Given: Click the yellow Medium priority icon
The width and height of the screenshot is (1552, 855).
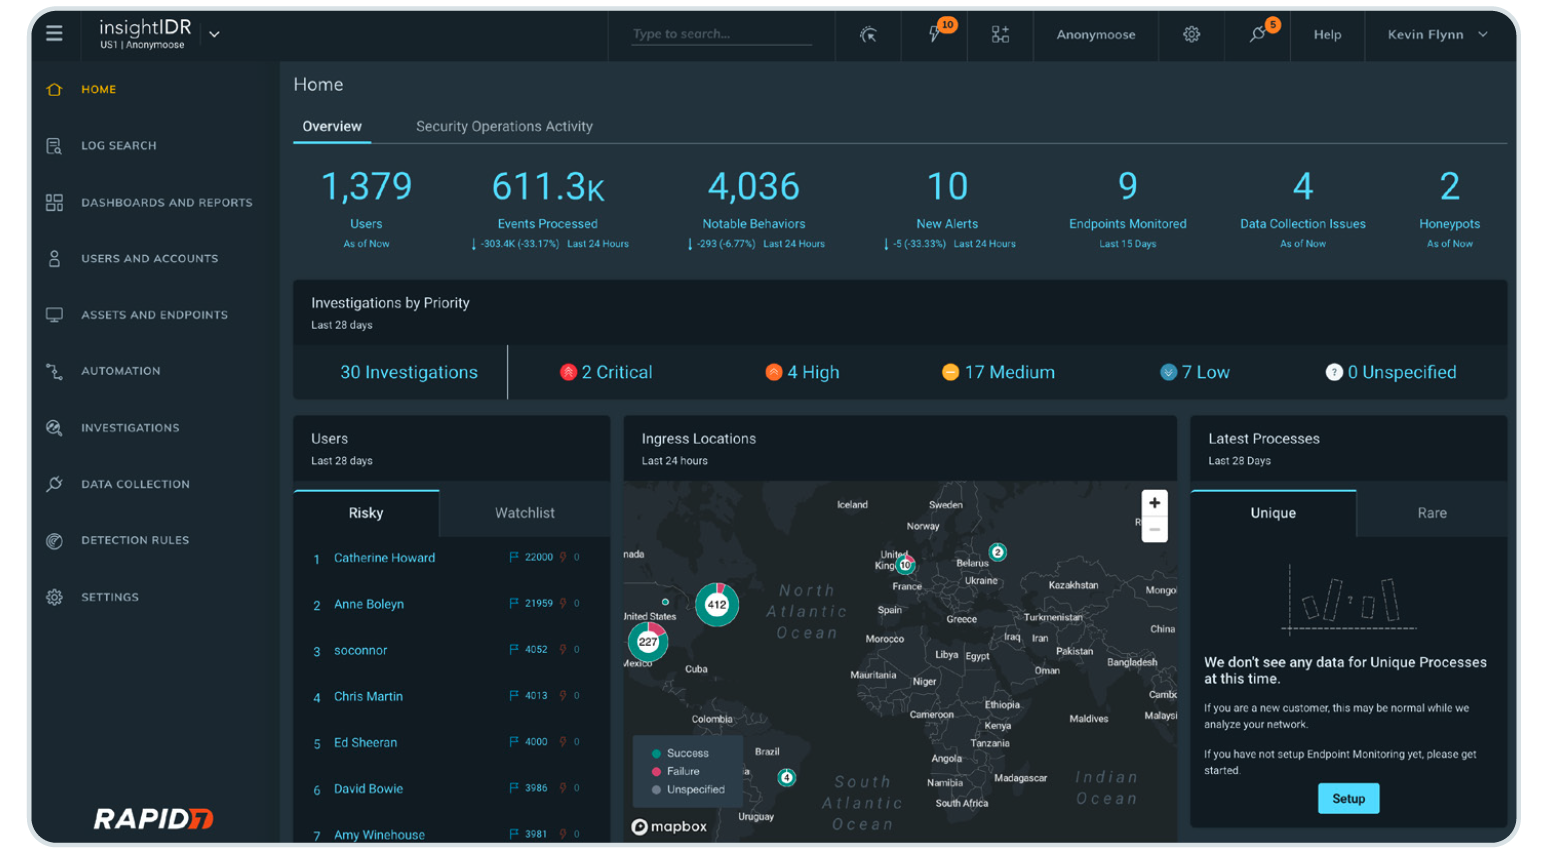Looking at the screenshot, I should coord(950,372).
